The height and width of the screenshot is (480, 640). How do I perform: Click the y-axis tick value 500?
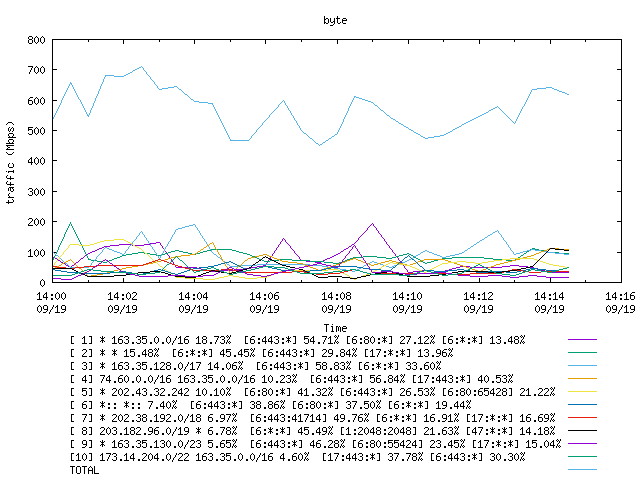tap(36, 131)
